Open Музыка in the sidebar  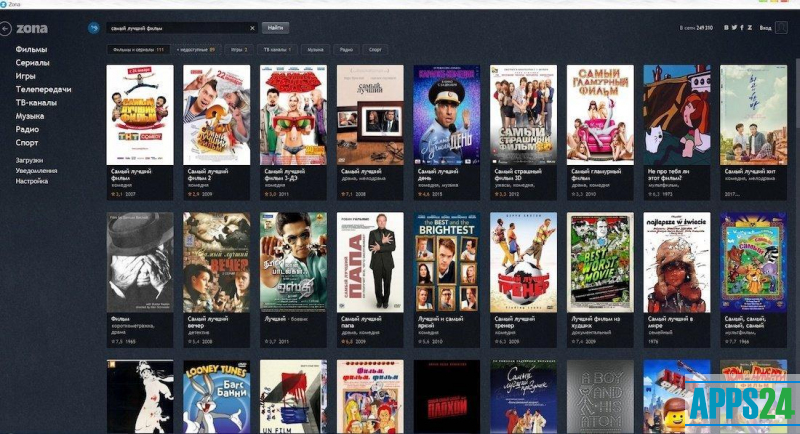point(30,116)
